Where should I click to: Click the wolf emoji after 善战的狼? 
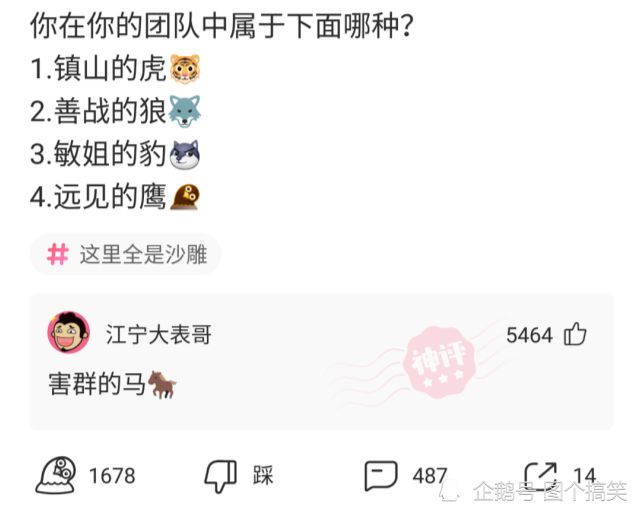(x=185, y=112)
